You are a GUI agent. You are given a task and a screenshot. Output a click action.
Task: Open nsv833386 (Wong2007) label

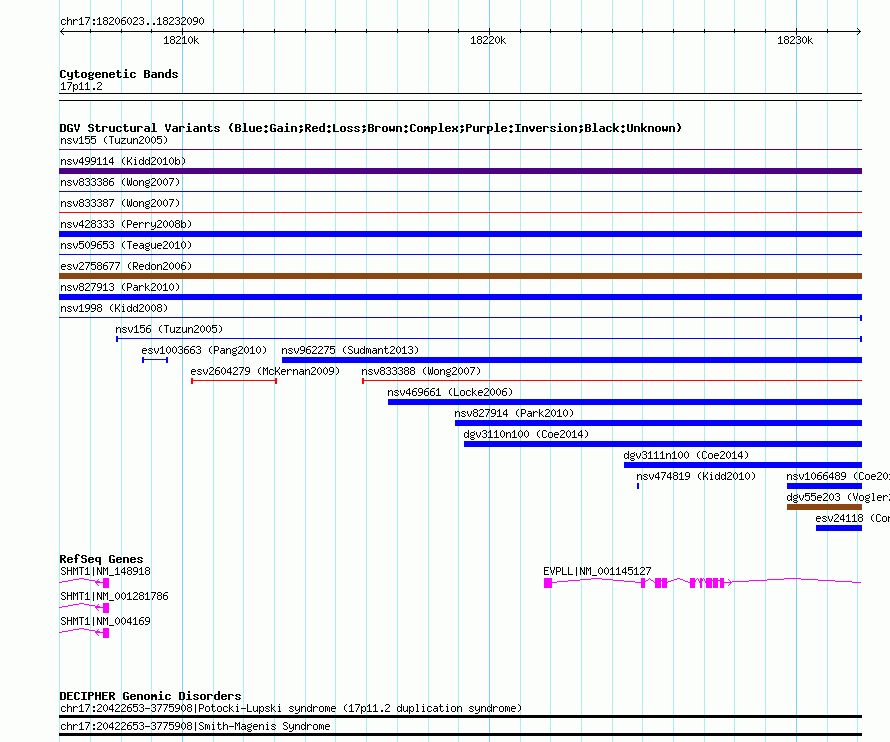click(120, 182)
